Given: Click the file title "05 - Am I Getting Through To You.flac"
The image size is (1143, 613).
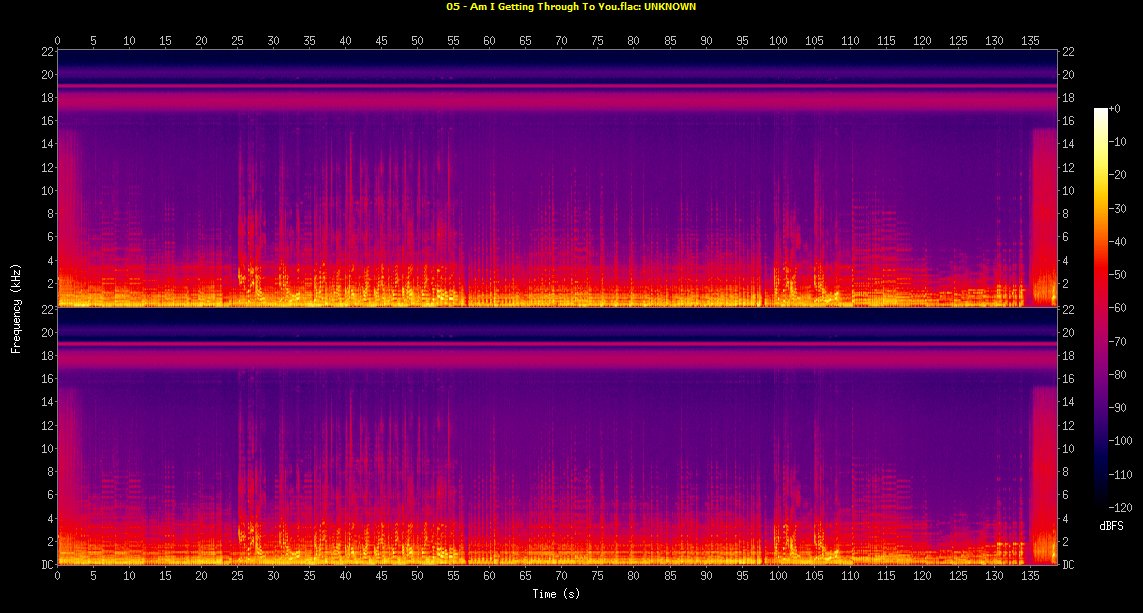Looking at the screenshot, I should [x=544, y=7].
